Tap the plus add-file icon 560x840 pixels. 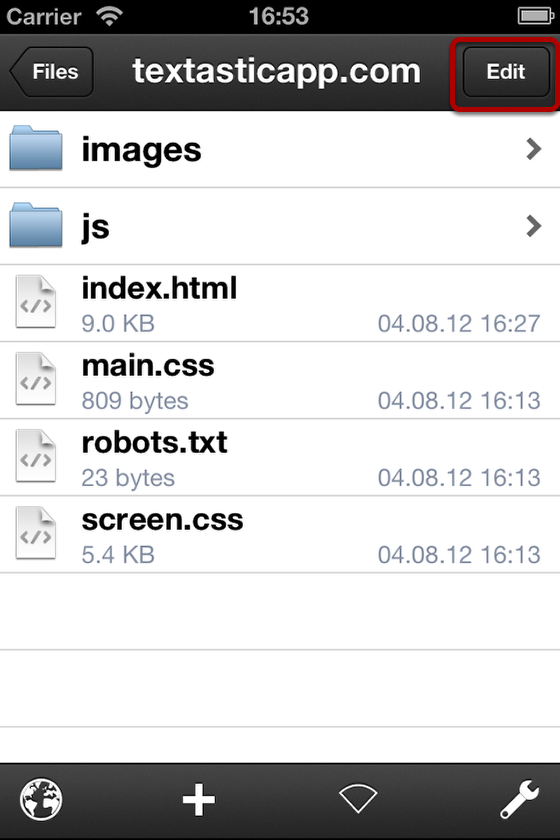pyautogui.click(x=199, y=800)
